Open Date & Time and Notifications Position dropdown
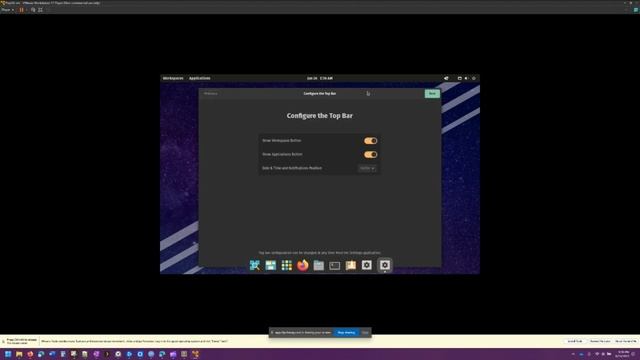Viewport: 640px width, 360px height. [x=367, y=168]
